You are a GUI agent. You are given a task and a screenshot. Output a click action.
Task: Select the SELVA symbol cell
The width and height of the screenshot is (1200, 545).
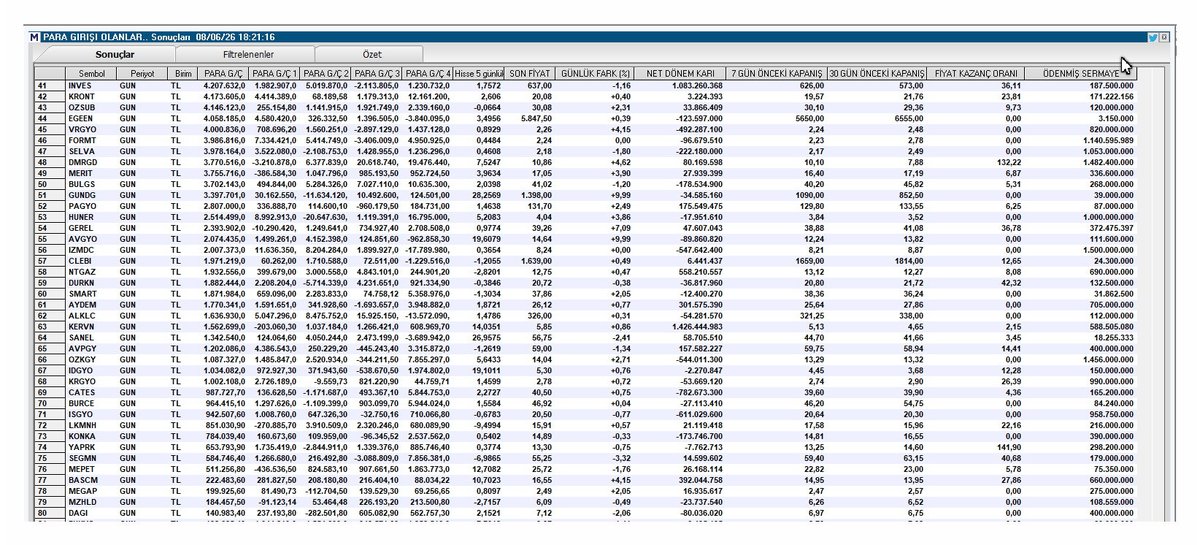click(x=91, y=151)
